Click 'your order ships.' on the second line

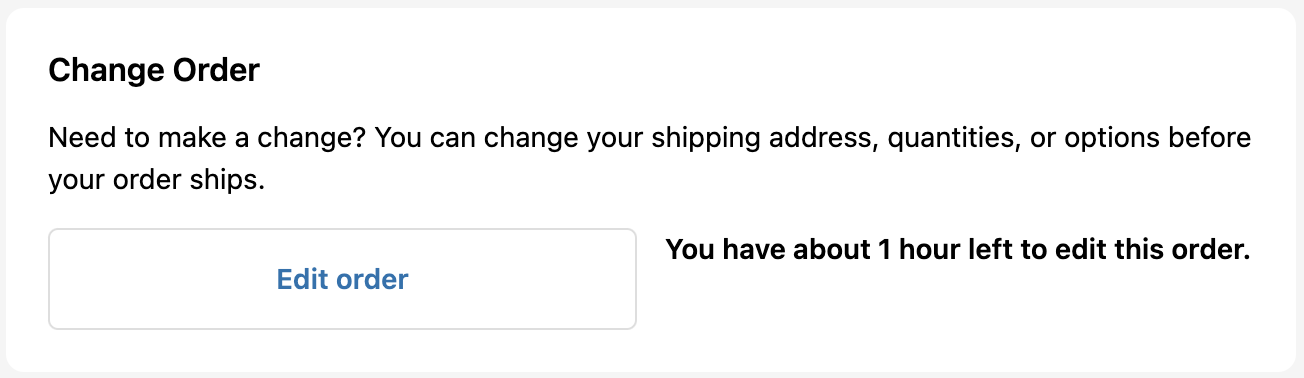pos(156,182)
